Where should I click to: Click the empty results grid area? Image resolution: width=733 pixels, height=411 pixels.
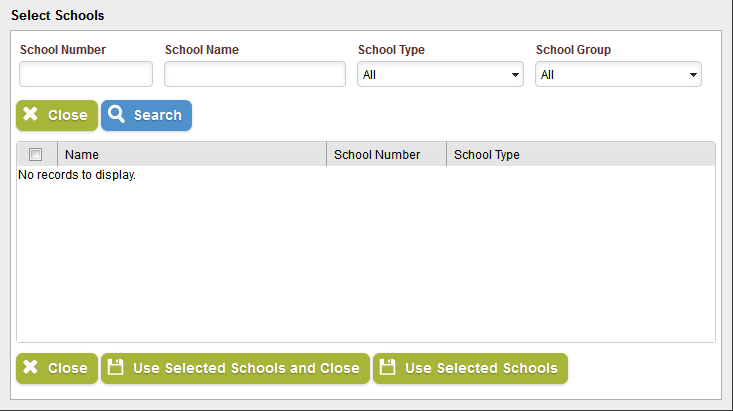click(x=365, y=260)
